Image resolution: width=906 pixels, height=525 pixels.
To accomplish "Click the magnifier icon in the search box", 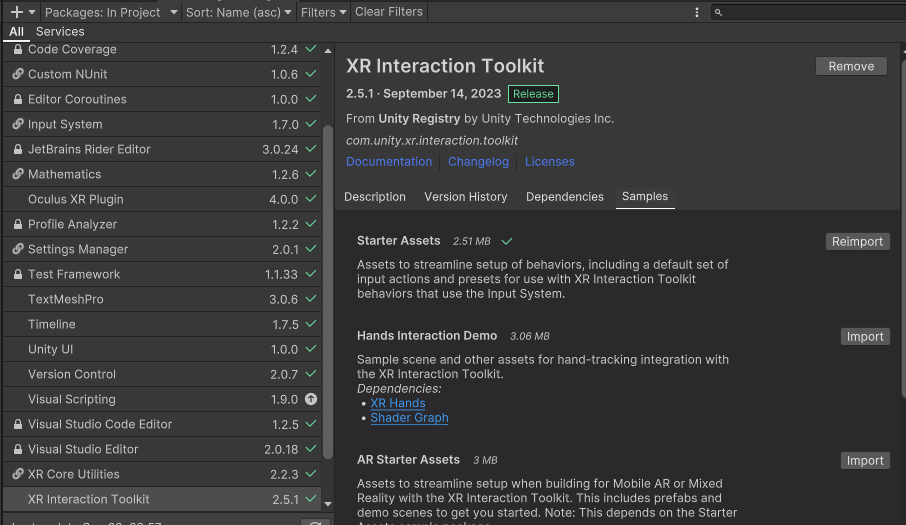I will (718, 12).
